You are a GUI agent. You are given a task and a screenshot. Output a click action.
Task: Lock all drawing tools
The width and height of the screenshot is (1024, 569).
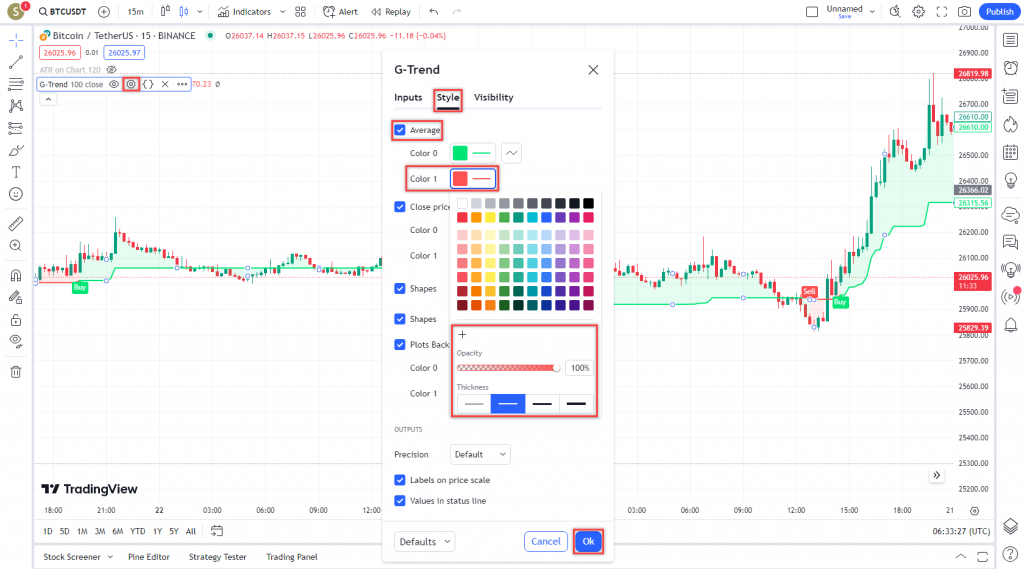[16, 319]
